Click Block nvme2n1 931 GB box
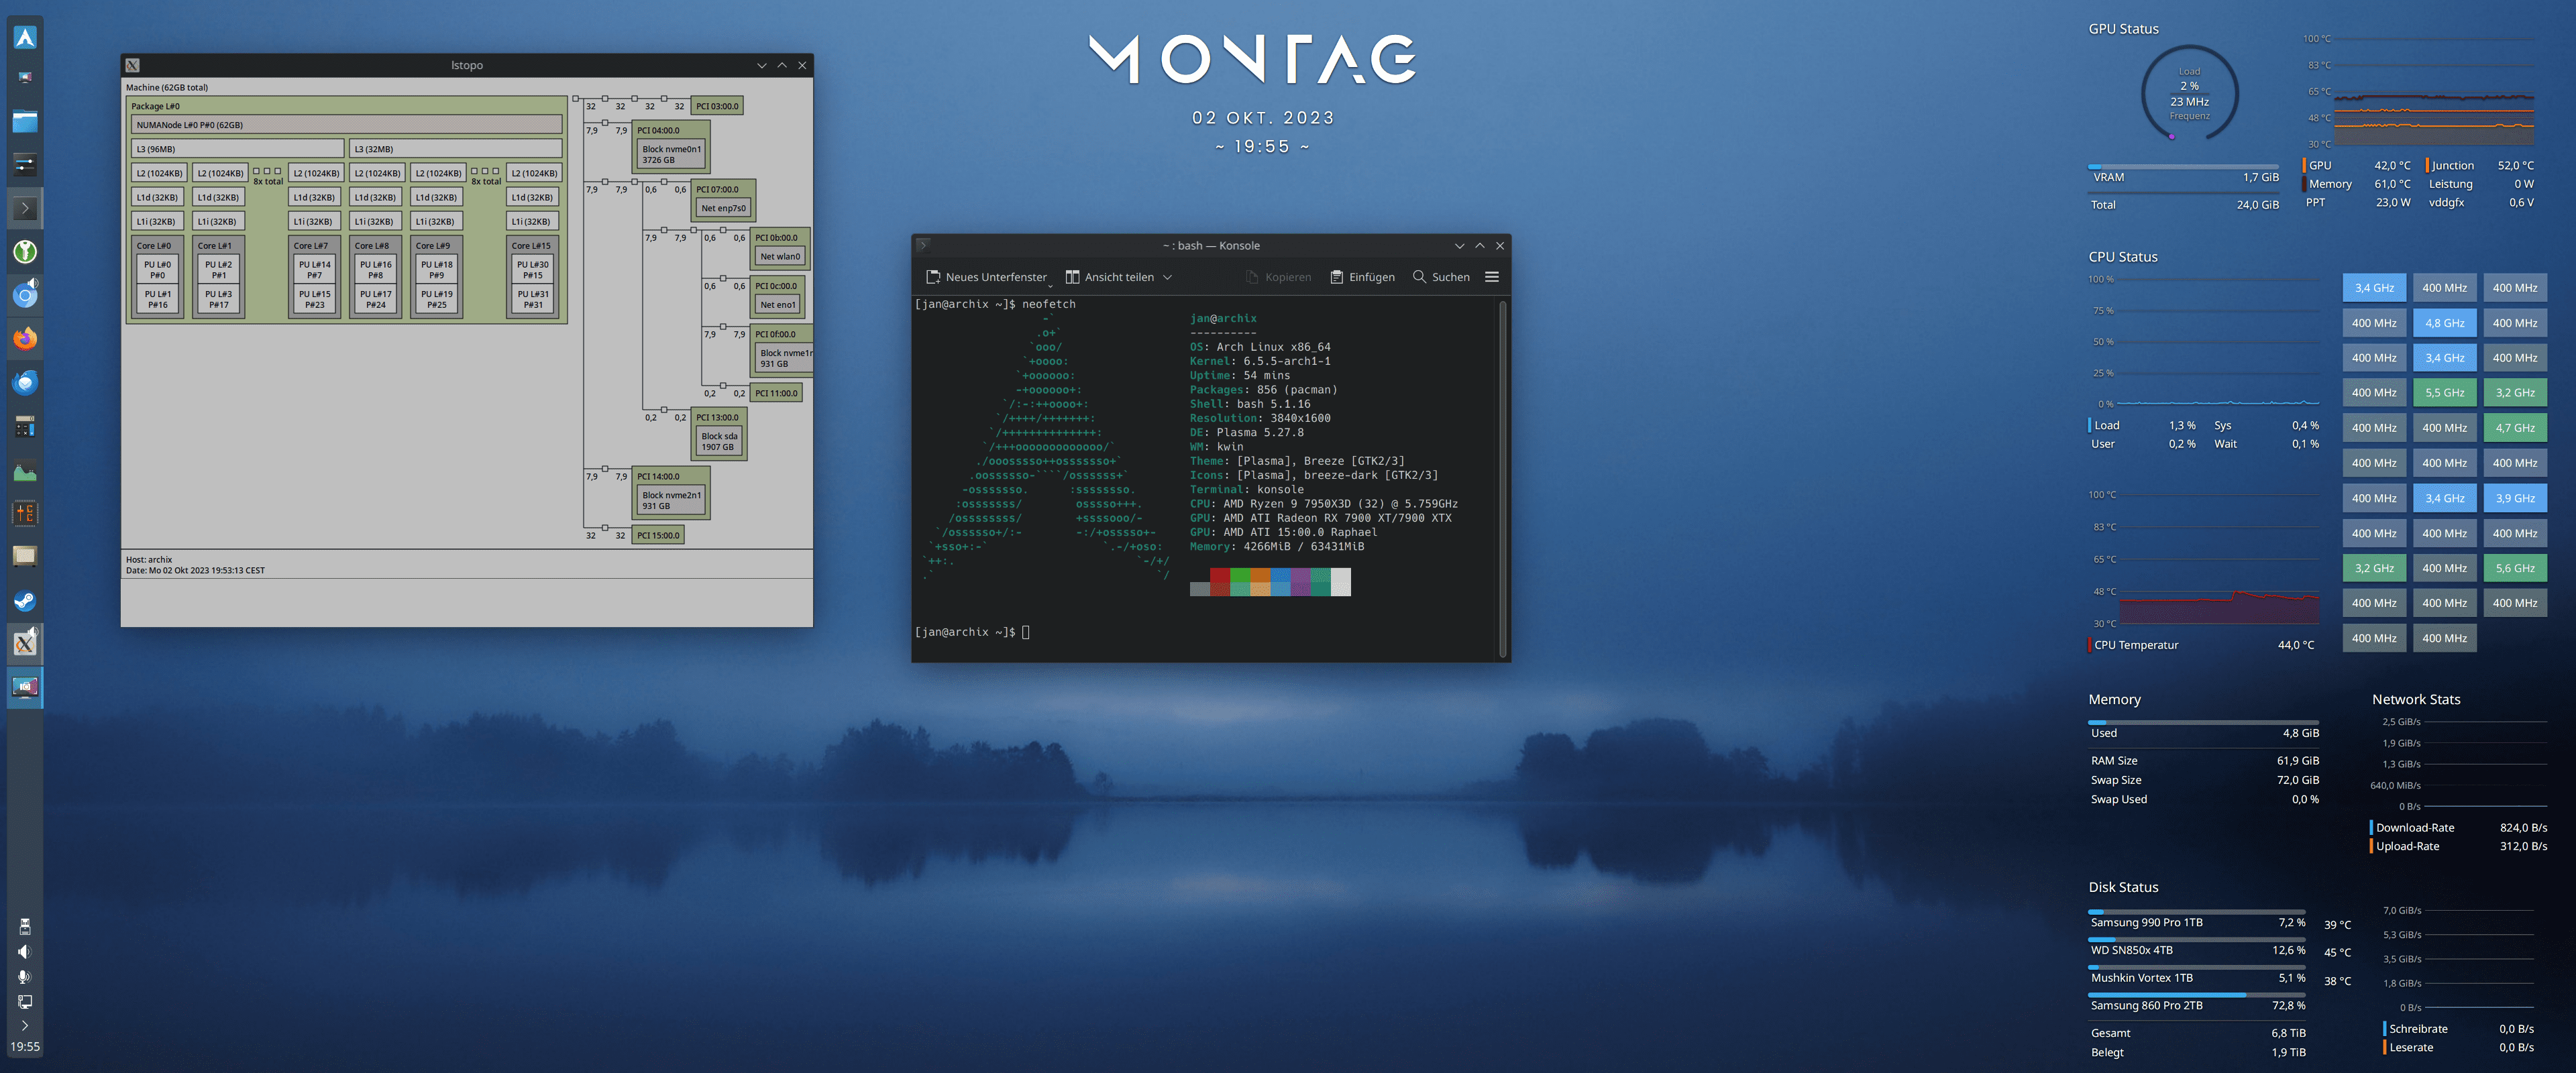This screenshot has height=1073, width=2576. [x=671, y=500]
